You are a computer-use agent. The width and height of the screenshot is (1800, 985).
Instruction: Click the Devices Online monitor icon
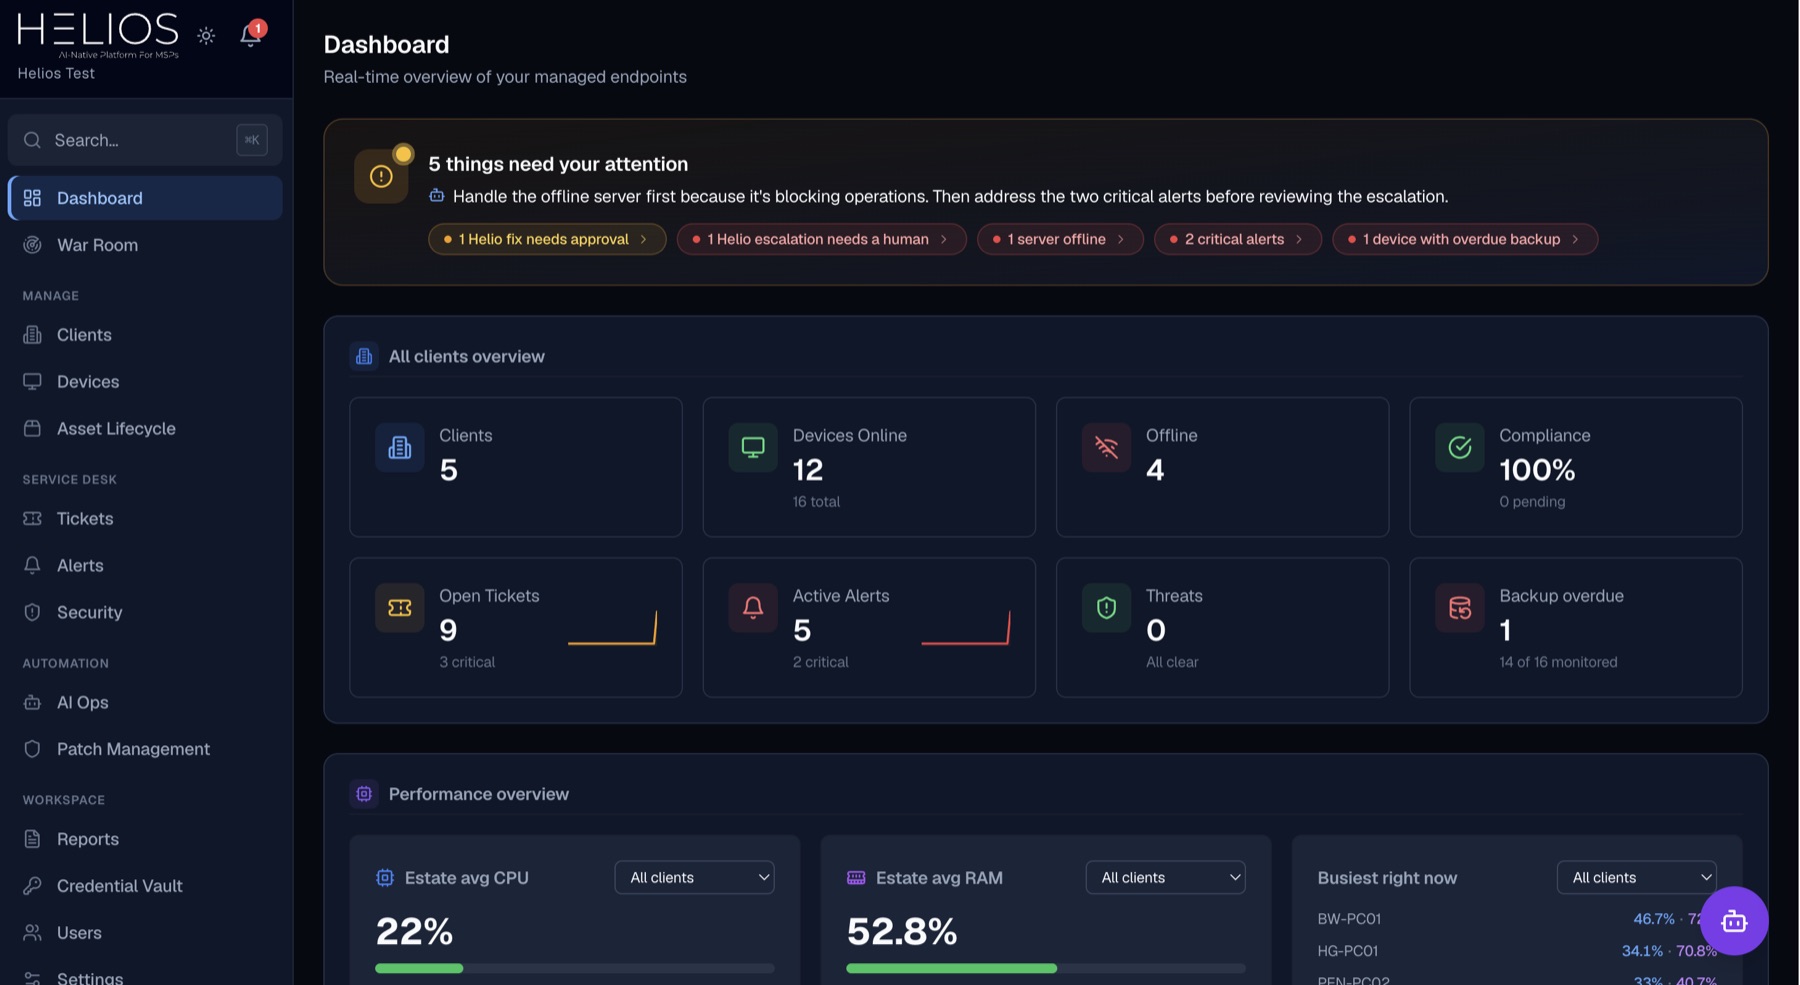(x=753, y=448)
